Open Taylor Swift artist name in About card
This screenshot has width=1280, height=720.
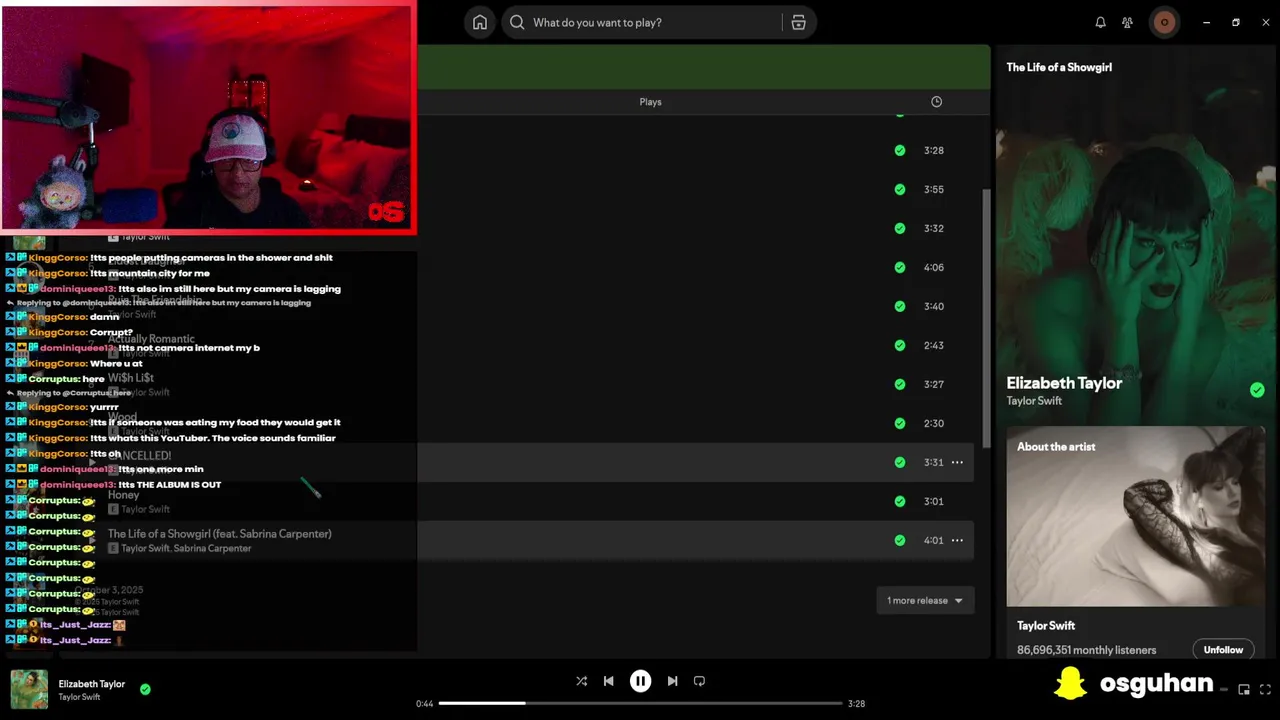coord(1046,626)
